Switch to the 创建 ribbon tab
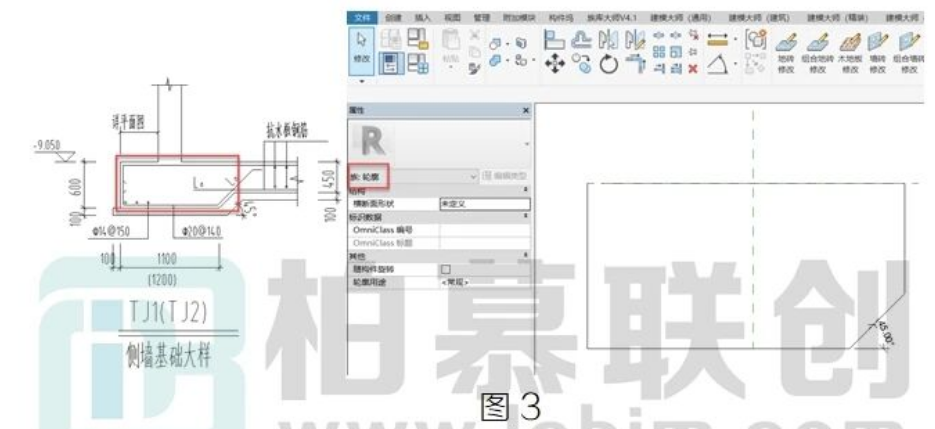935x429 pixels. (393, 18)
